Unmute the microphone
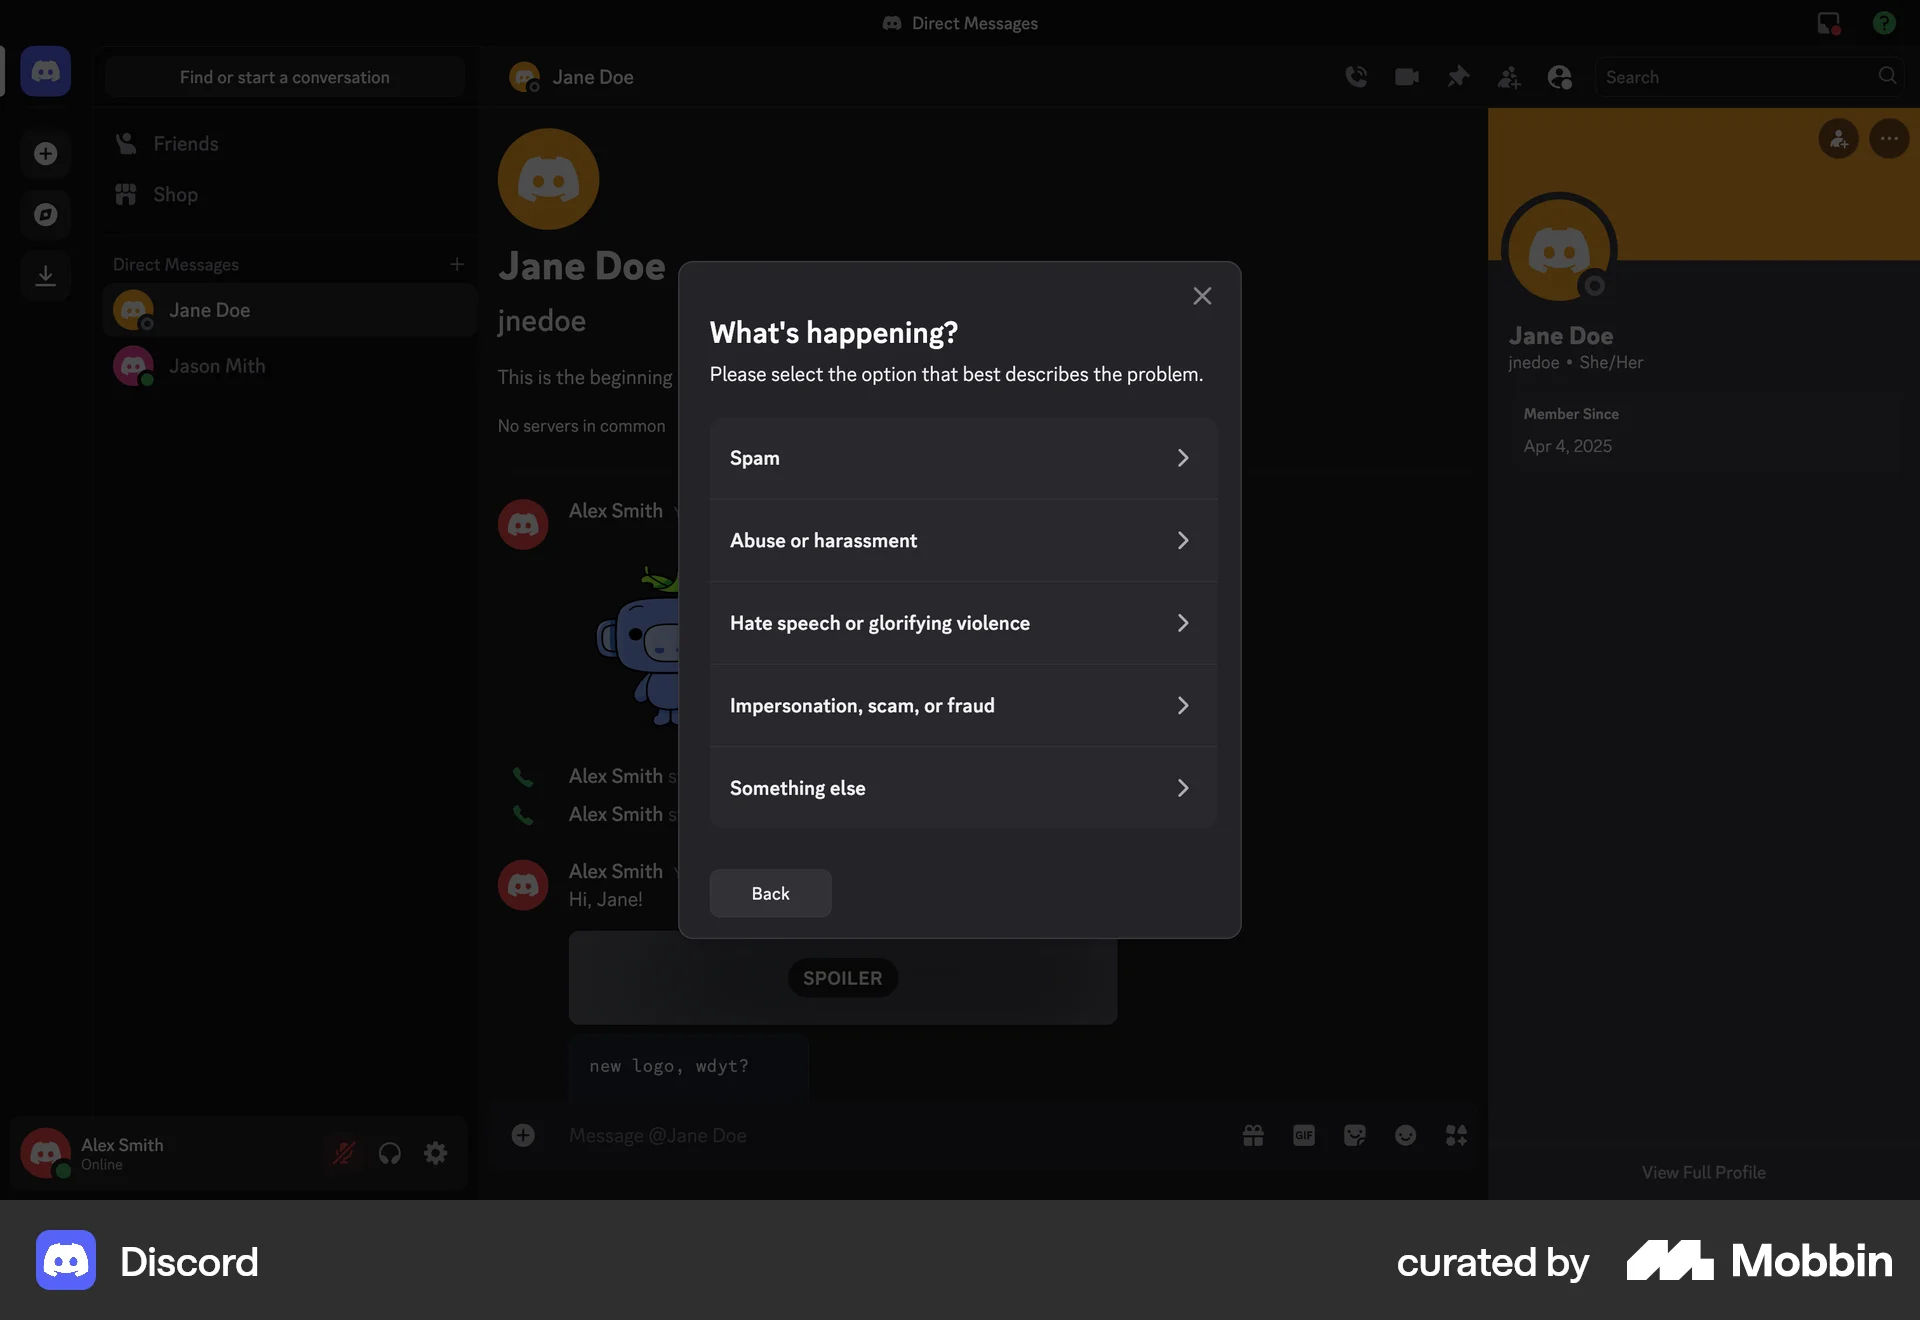The height and width of the screenshot is (1320, 1920). (x=343, y=1153)
